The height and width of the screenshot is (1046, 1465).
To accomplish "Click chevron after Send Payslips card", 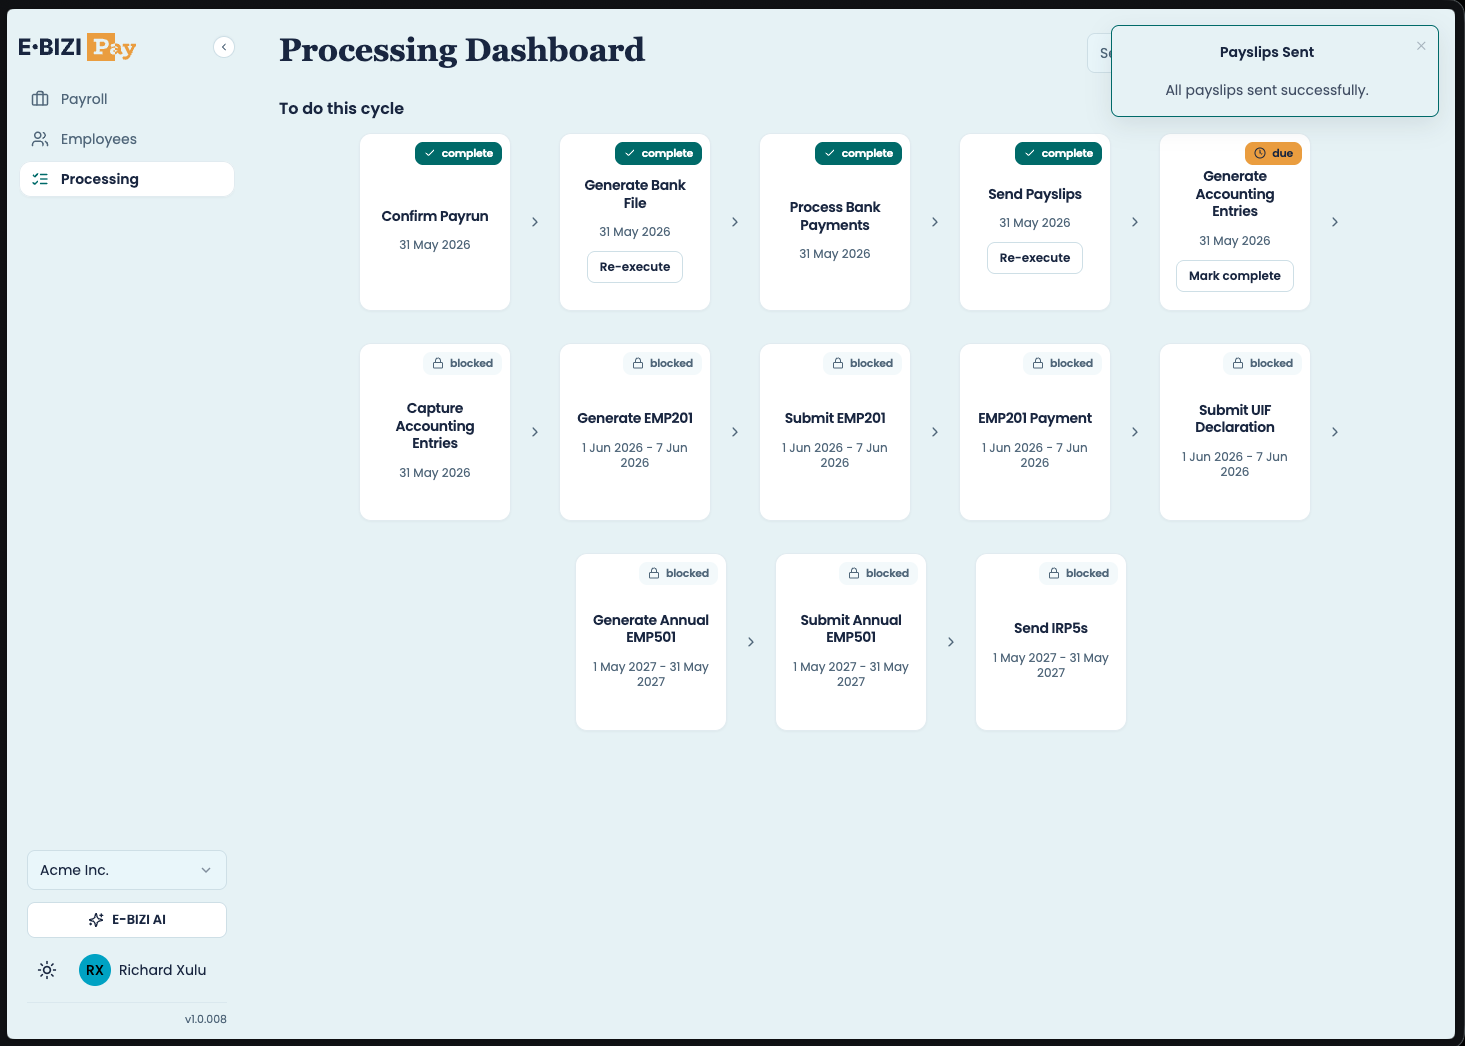I will click(1135, 222).
